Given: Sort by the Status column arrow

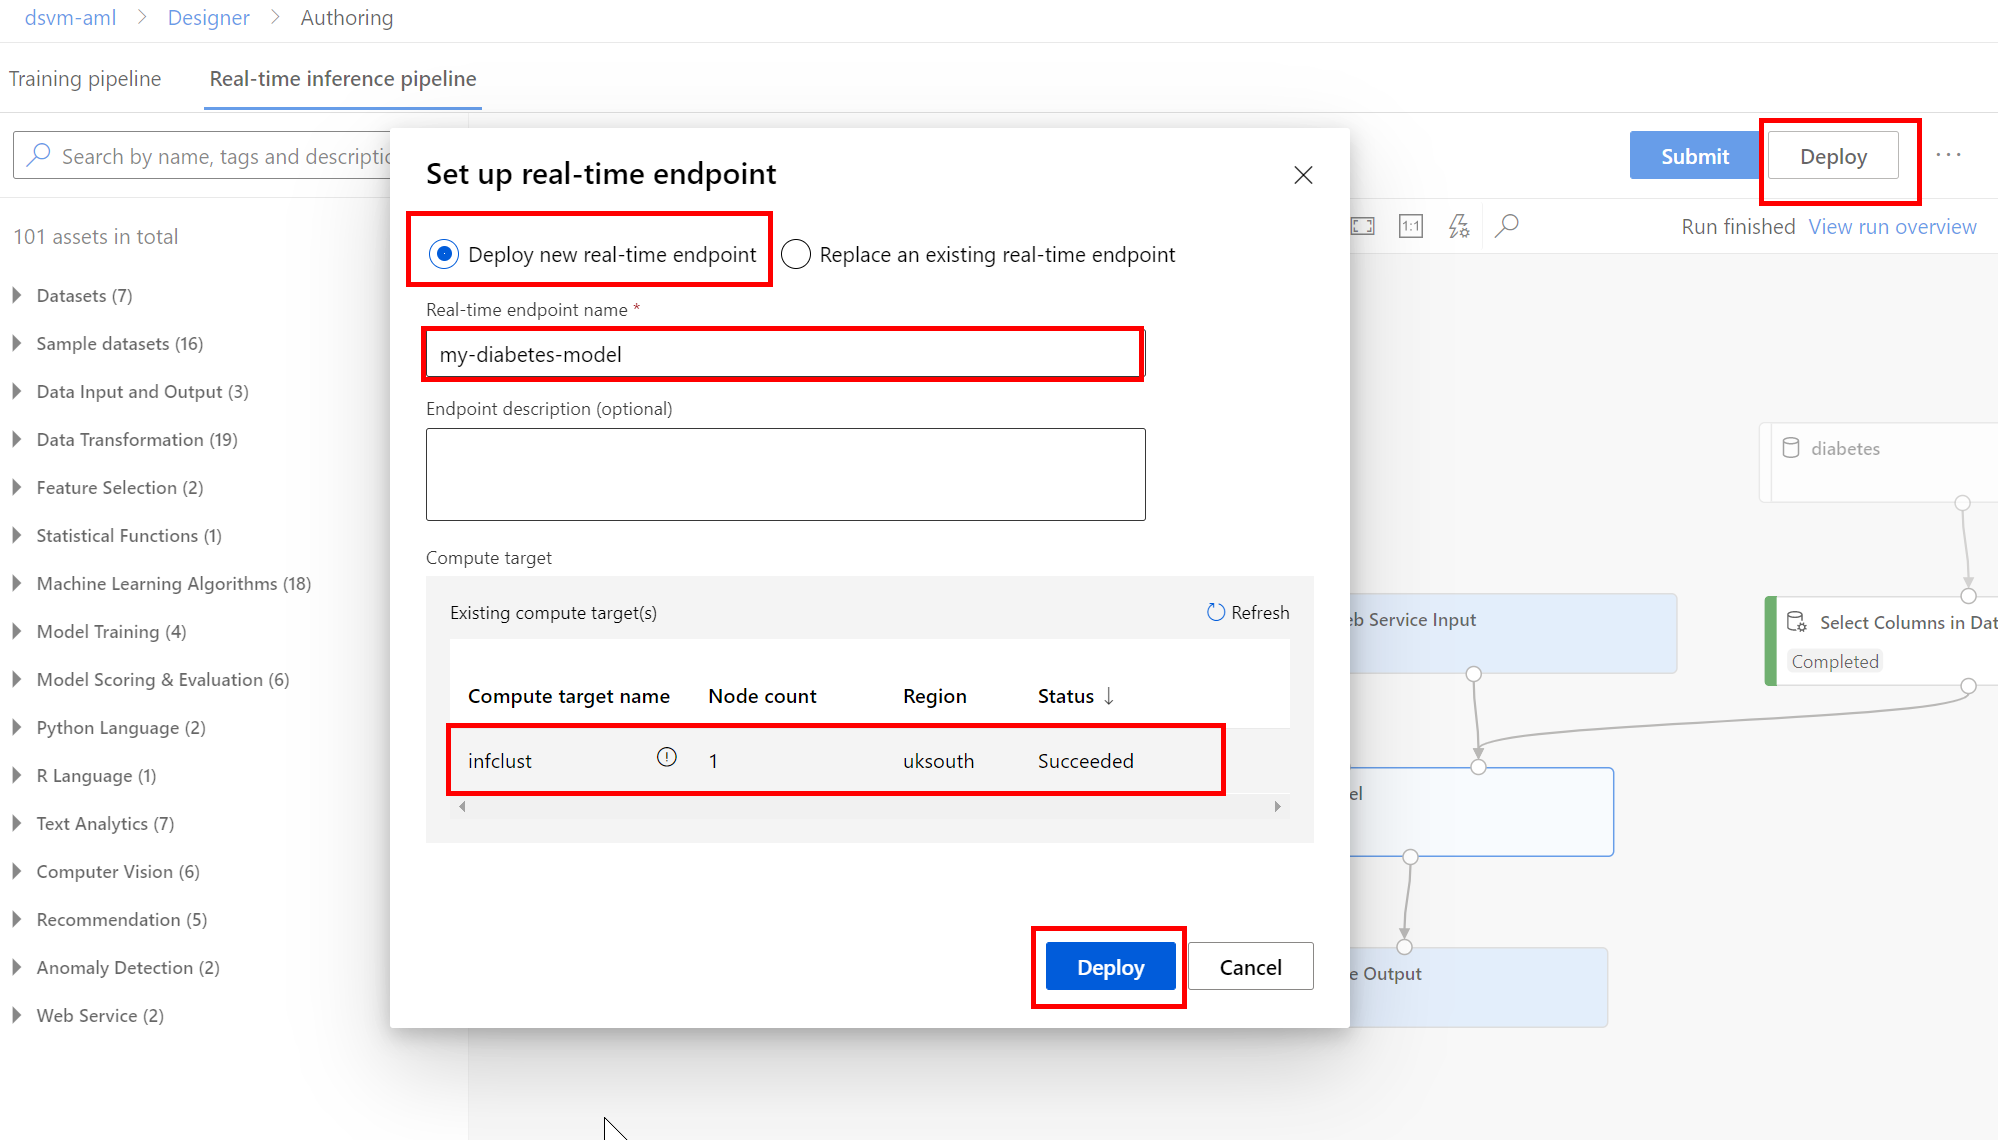Looking at the screenshot, I should pyautogui.click(x=1109, y=696).
